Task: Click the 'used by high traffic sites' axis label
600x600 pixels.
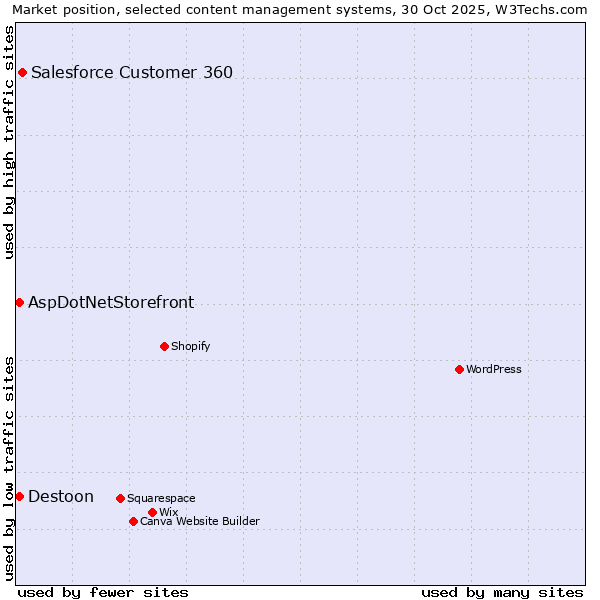Action: (10, 142)
